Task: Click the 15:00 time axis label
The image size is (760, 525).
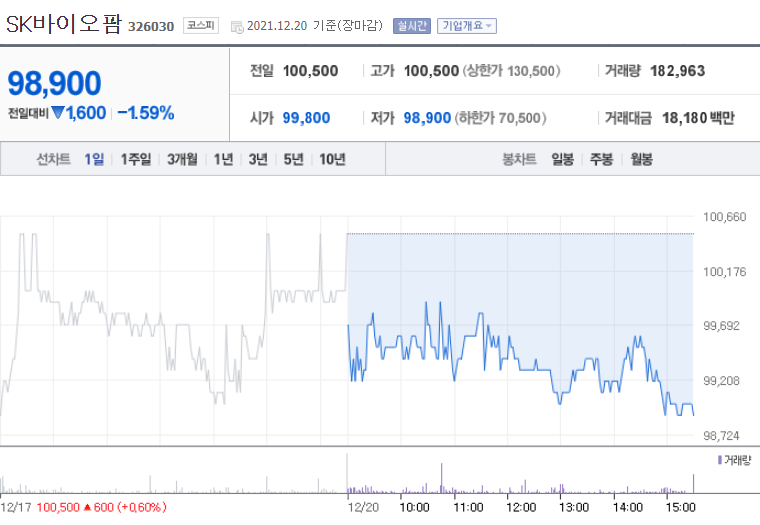Action: click(x=681, y=508)
